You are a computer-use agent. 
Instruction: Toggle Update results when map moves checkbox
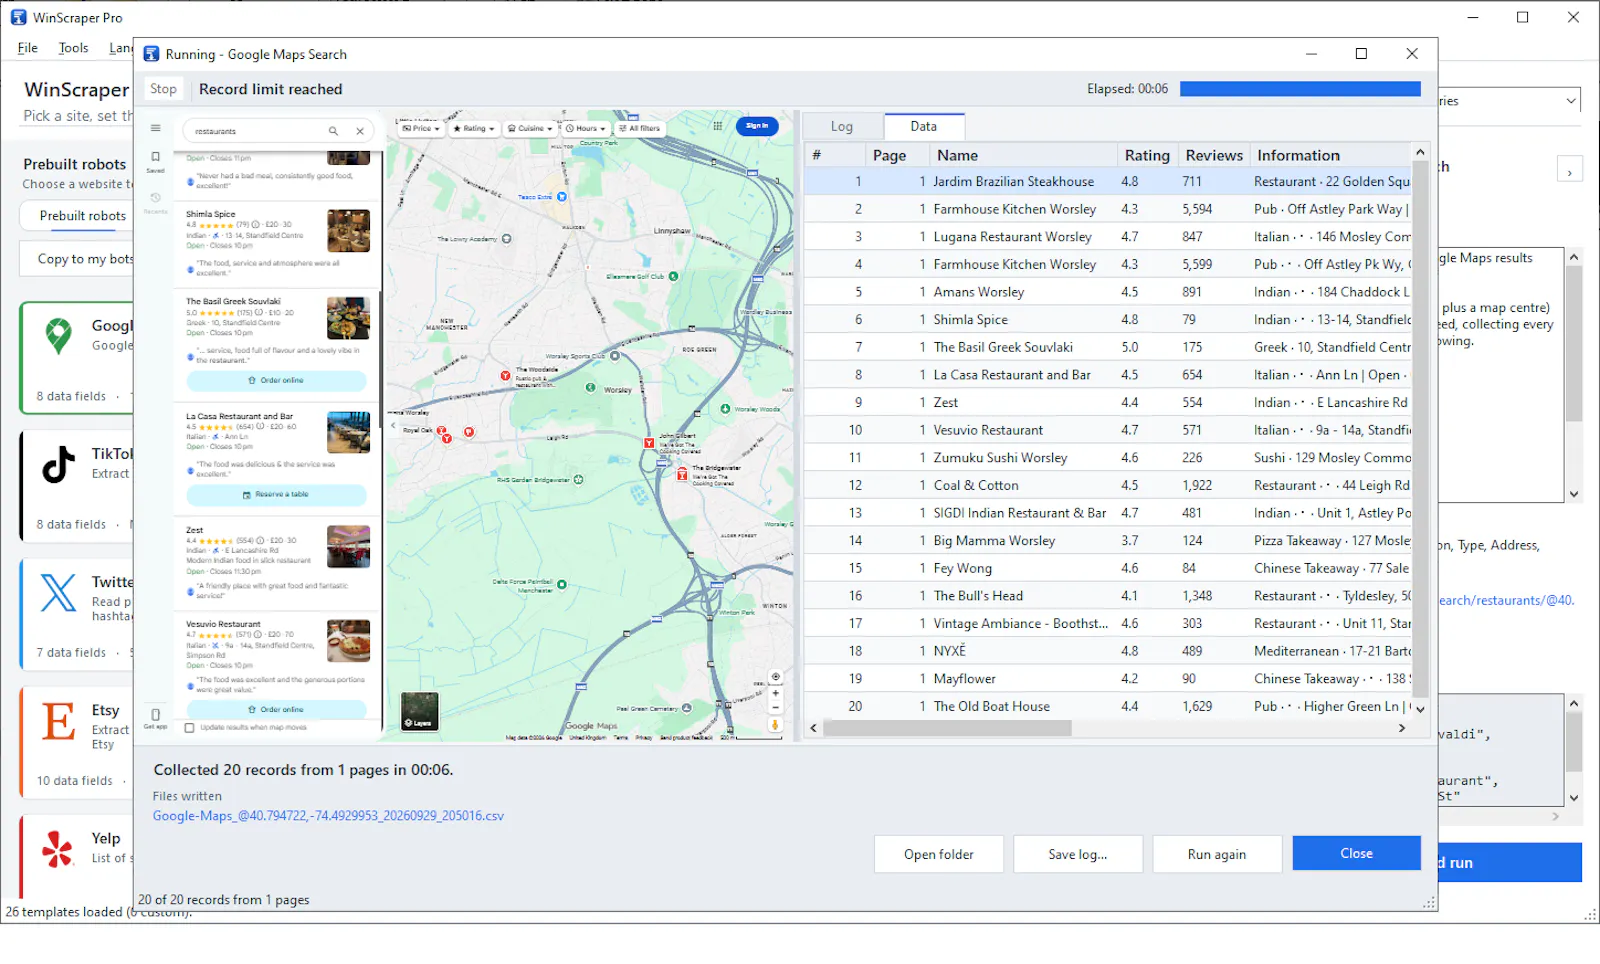190,728
